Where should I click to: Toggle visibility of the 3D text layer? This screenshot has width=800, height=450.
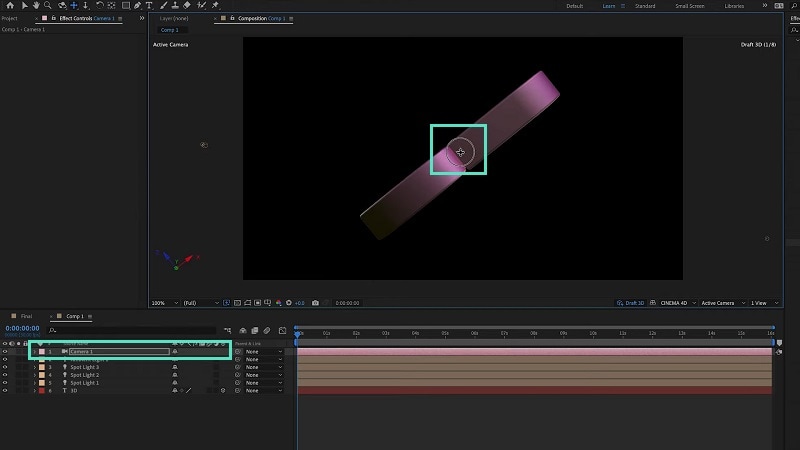[5, 391]
